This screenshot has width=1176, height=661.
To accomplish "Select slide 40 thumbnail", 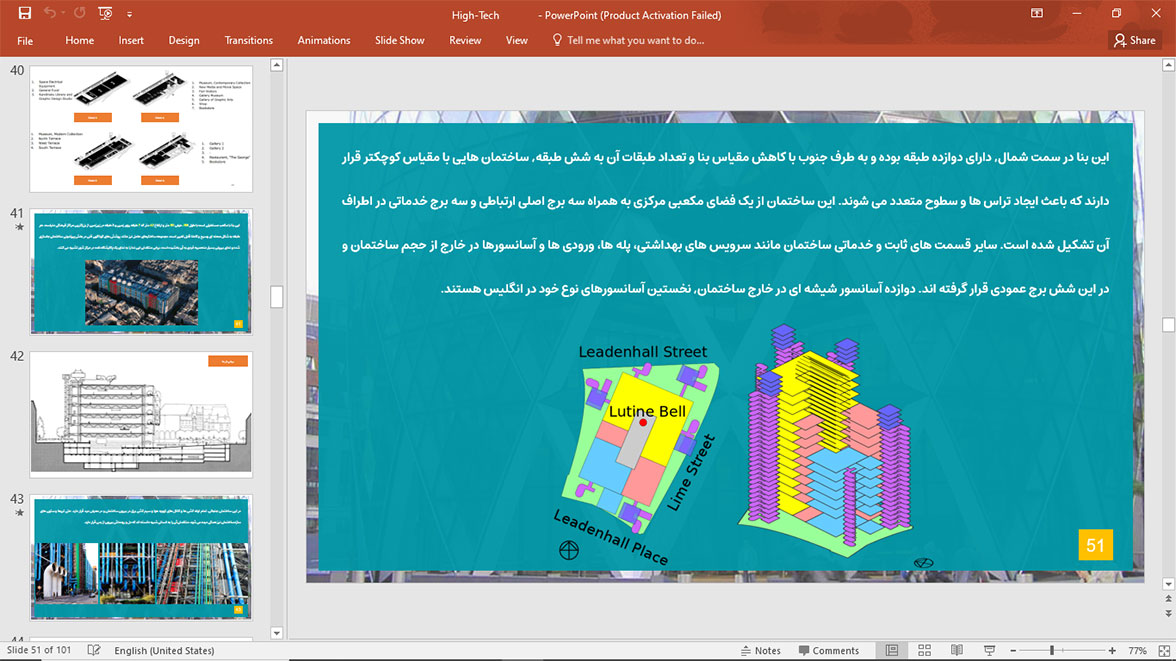I will 141,129.
